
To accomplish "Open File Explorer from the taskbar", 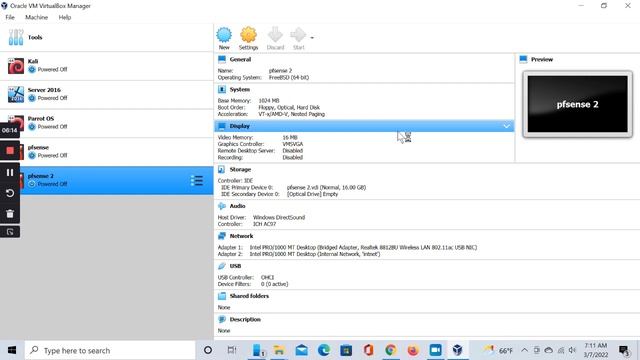I will click(279, 350).
